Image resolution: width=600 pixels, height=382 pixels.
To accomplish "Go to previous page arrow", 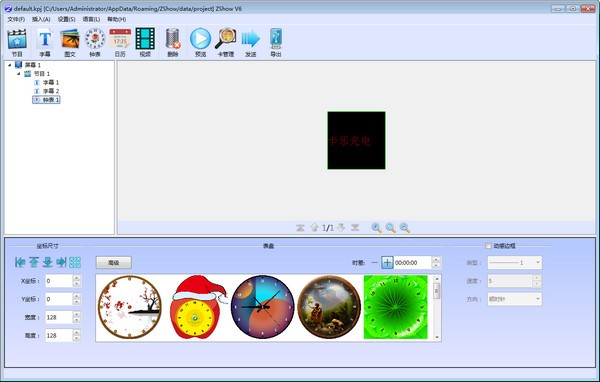I will point(314,228).
